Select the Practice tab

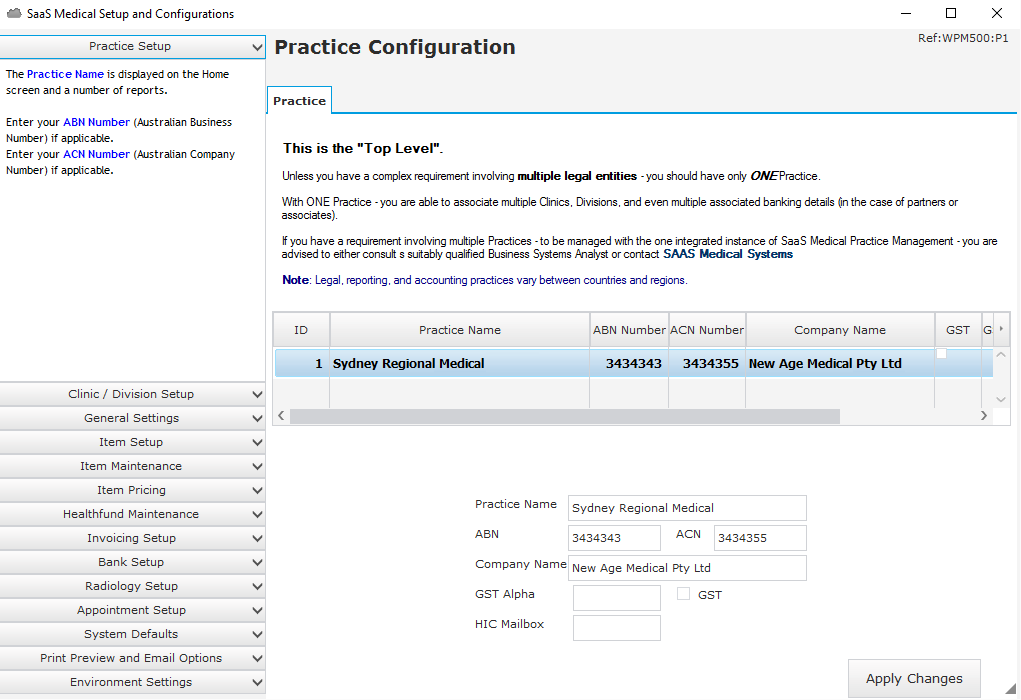tap(300, 100)
